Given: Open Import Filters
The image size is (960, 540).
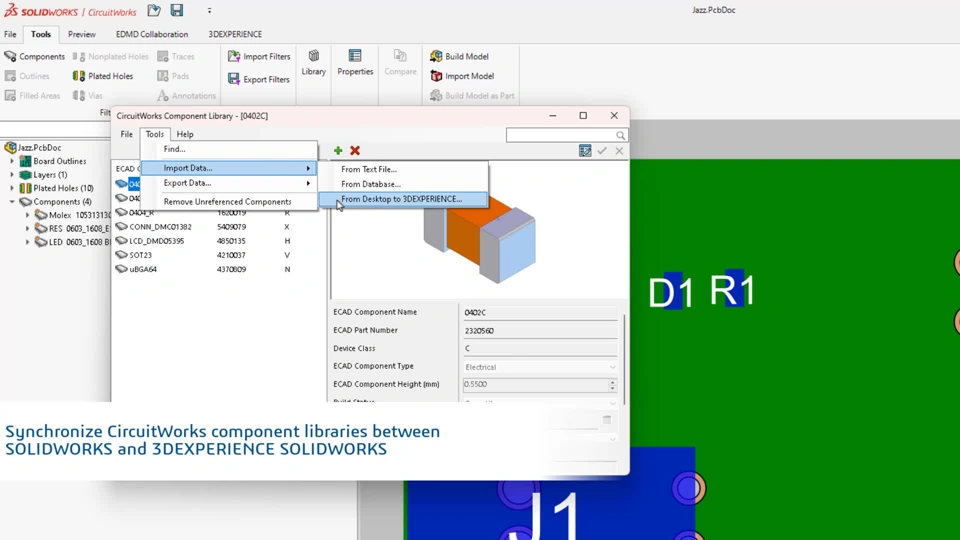Looking at the screenshot, I should coord(259,56).
